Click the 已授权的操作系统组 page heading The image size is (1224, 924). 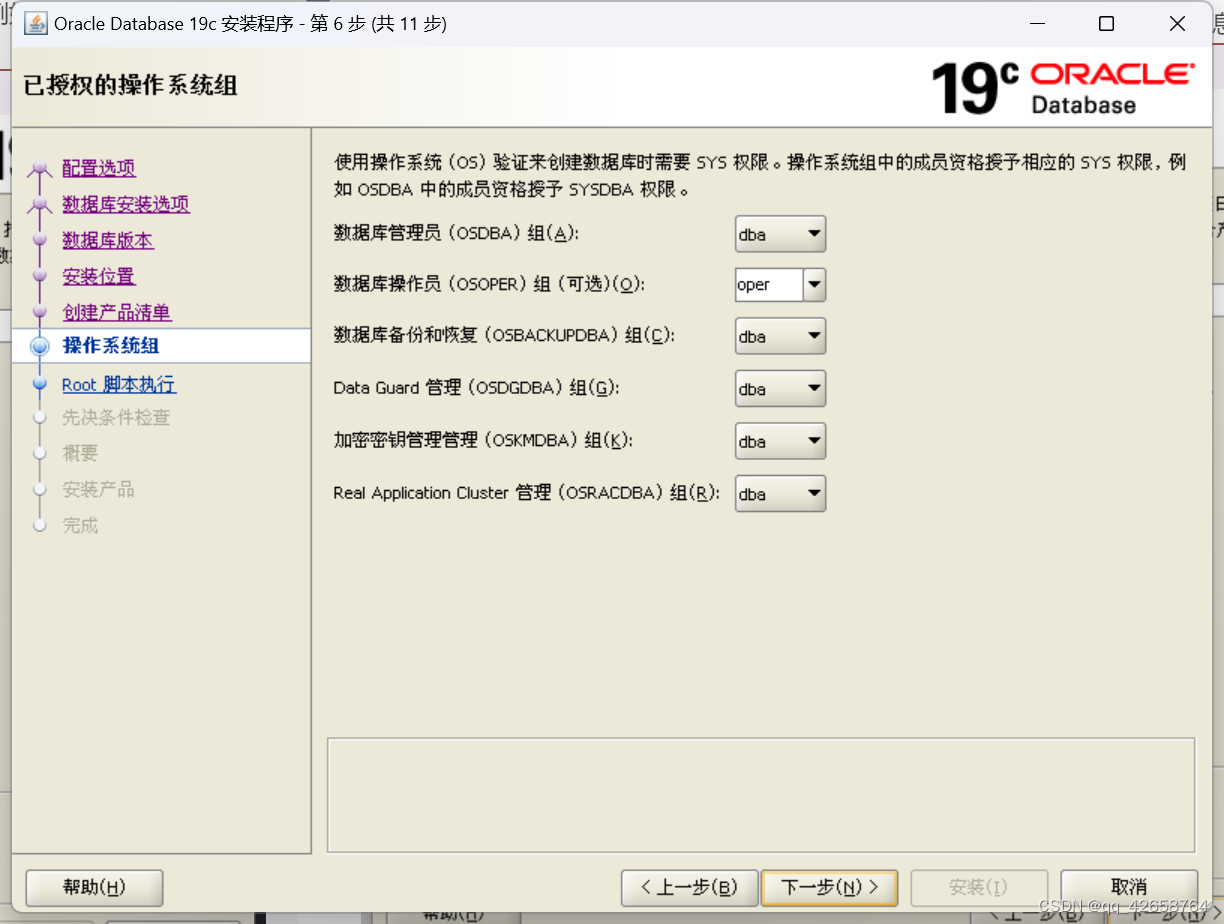130,85
